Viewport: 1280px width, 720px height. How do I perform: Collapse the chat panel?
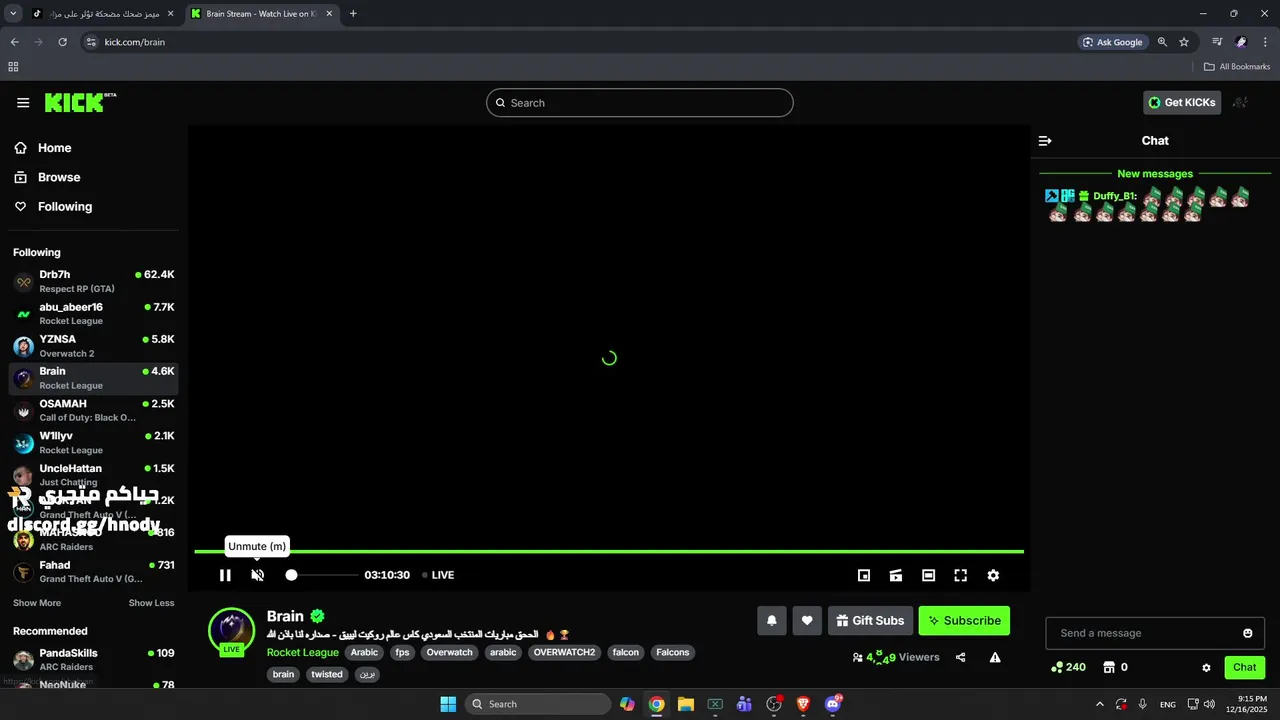(x=1045, y=141)
